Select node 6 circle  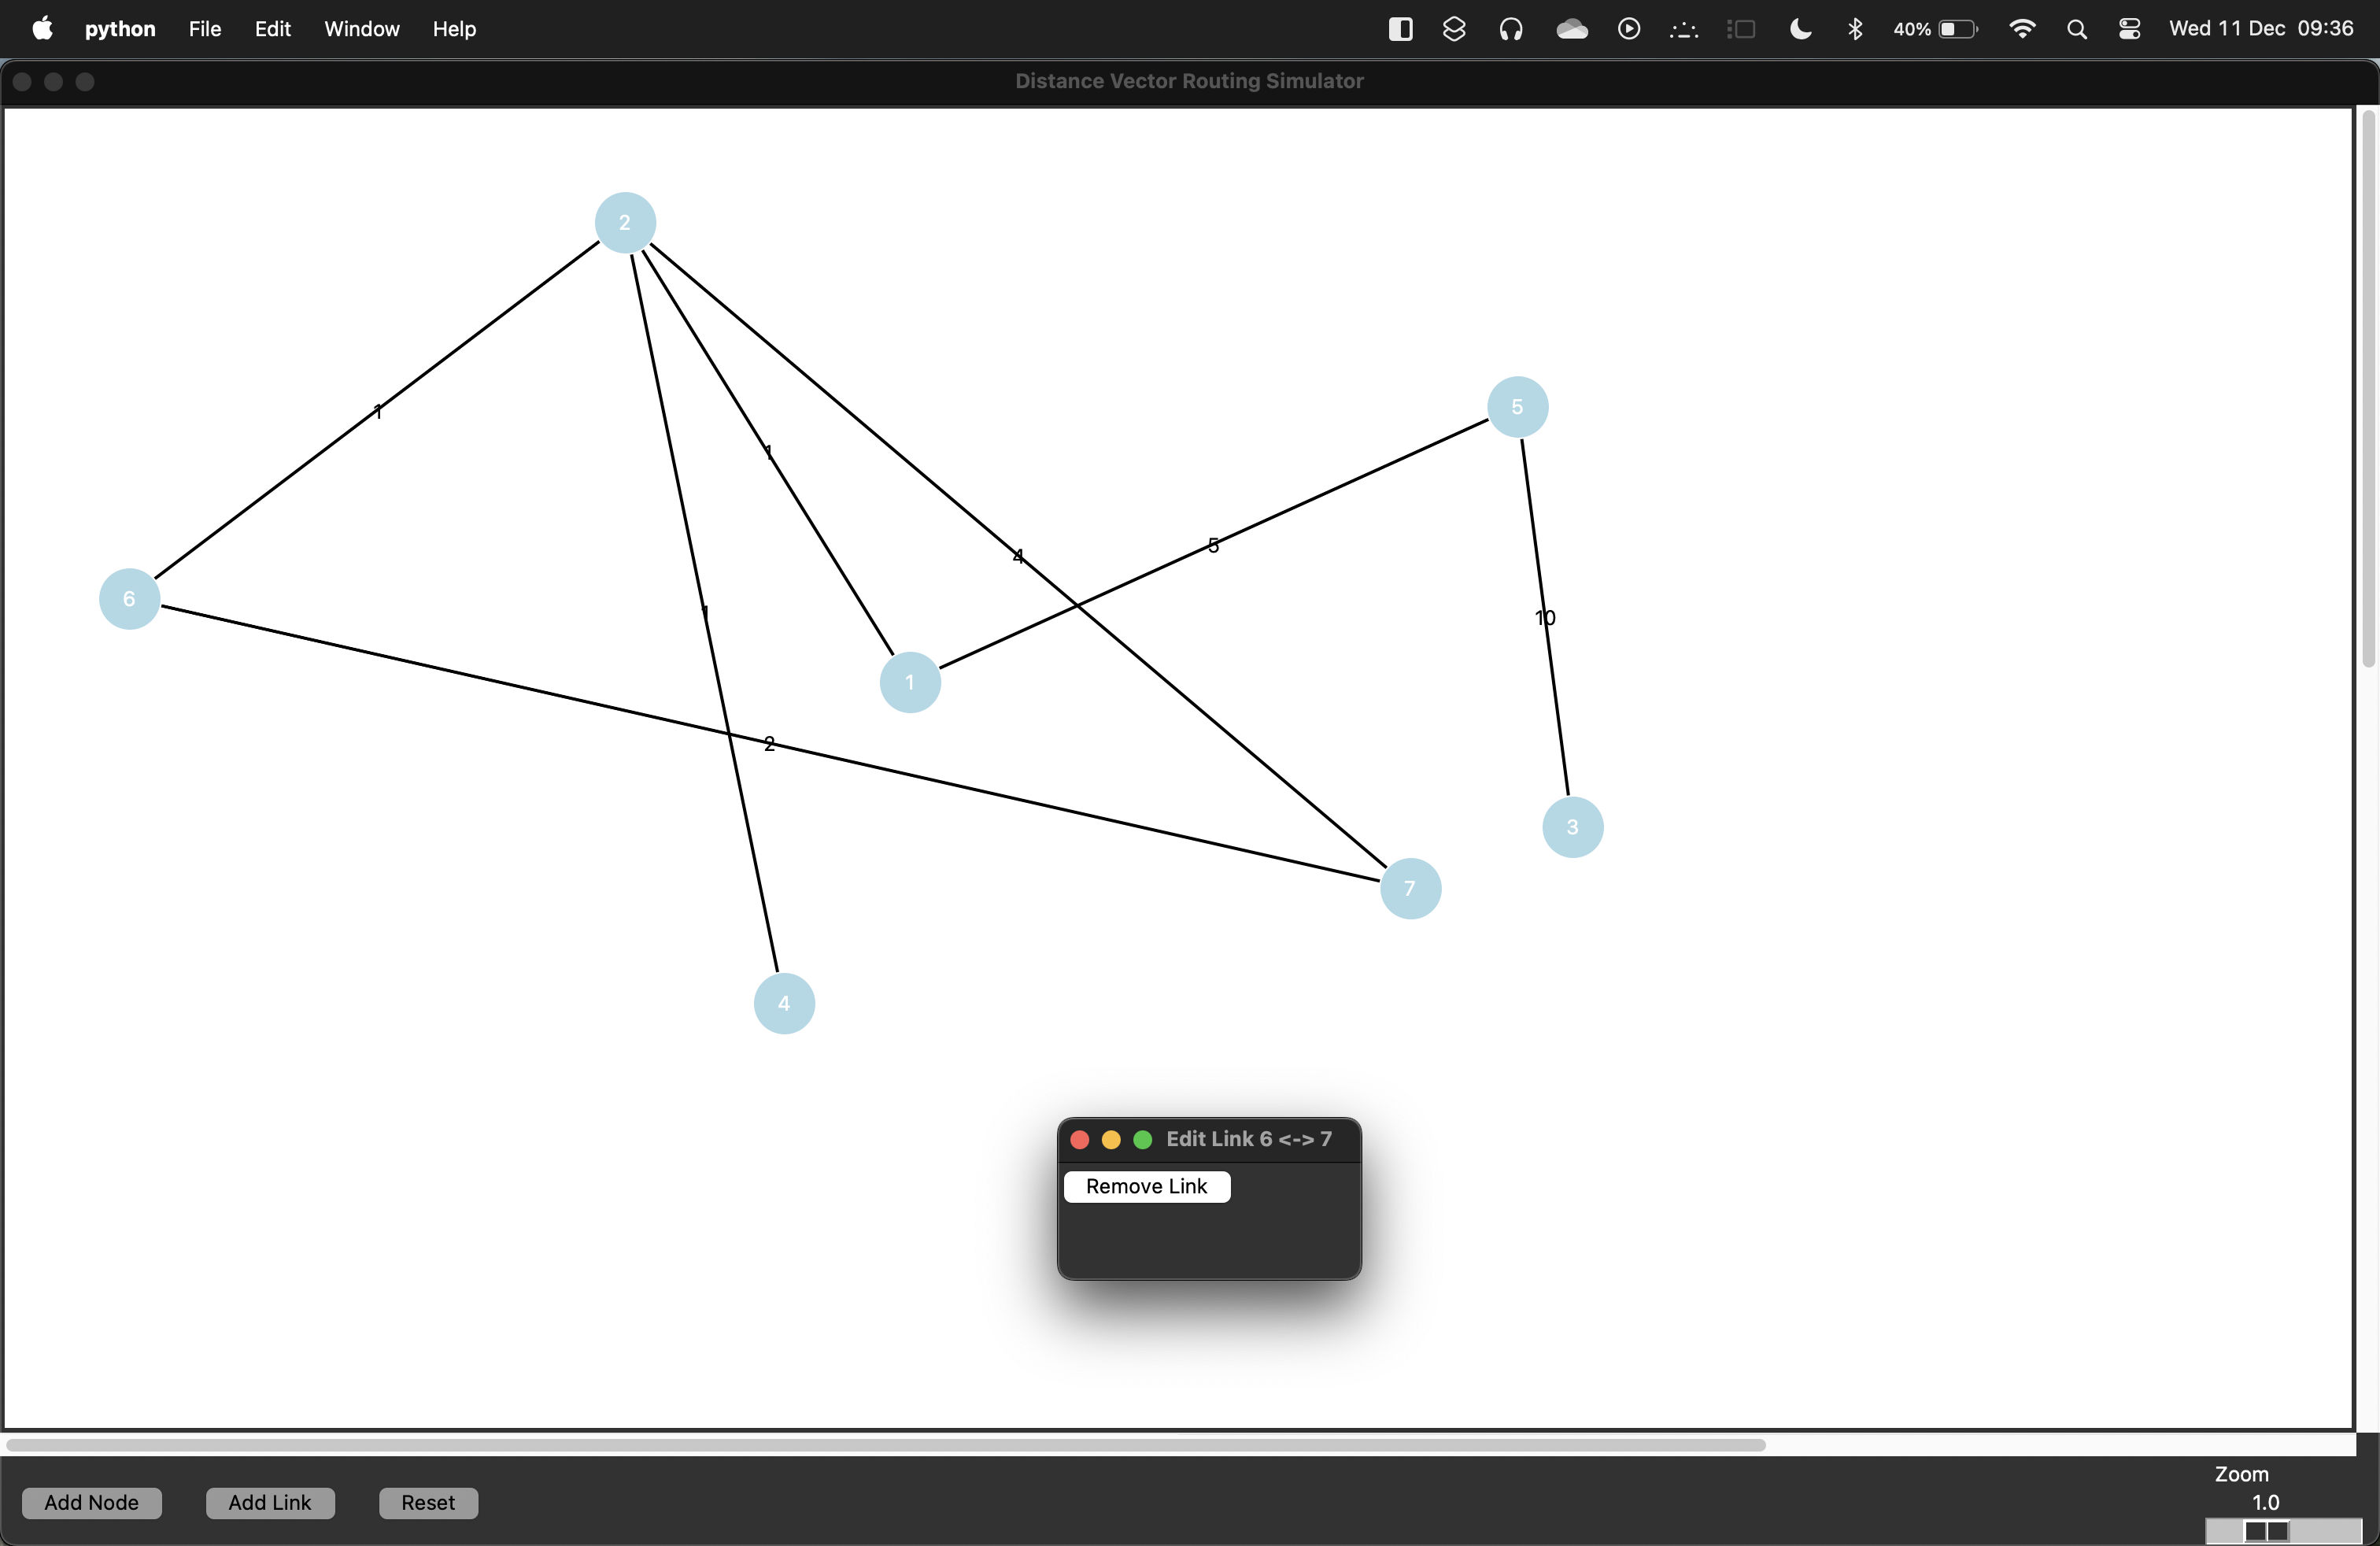[130, 599]
